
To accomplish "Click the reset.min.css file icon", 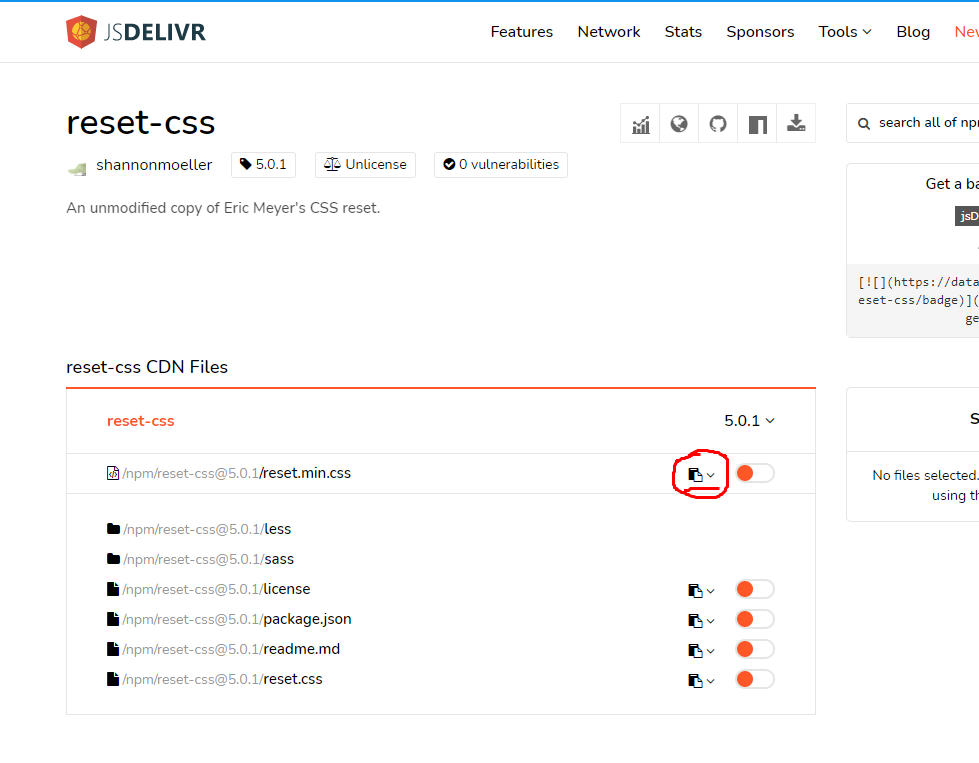I will pyautogui.click(x=112, y=473).
